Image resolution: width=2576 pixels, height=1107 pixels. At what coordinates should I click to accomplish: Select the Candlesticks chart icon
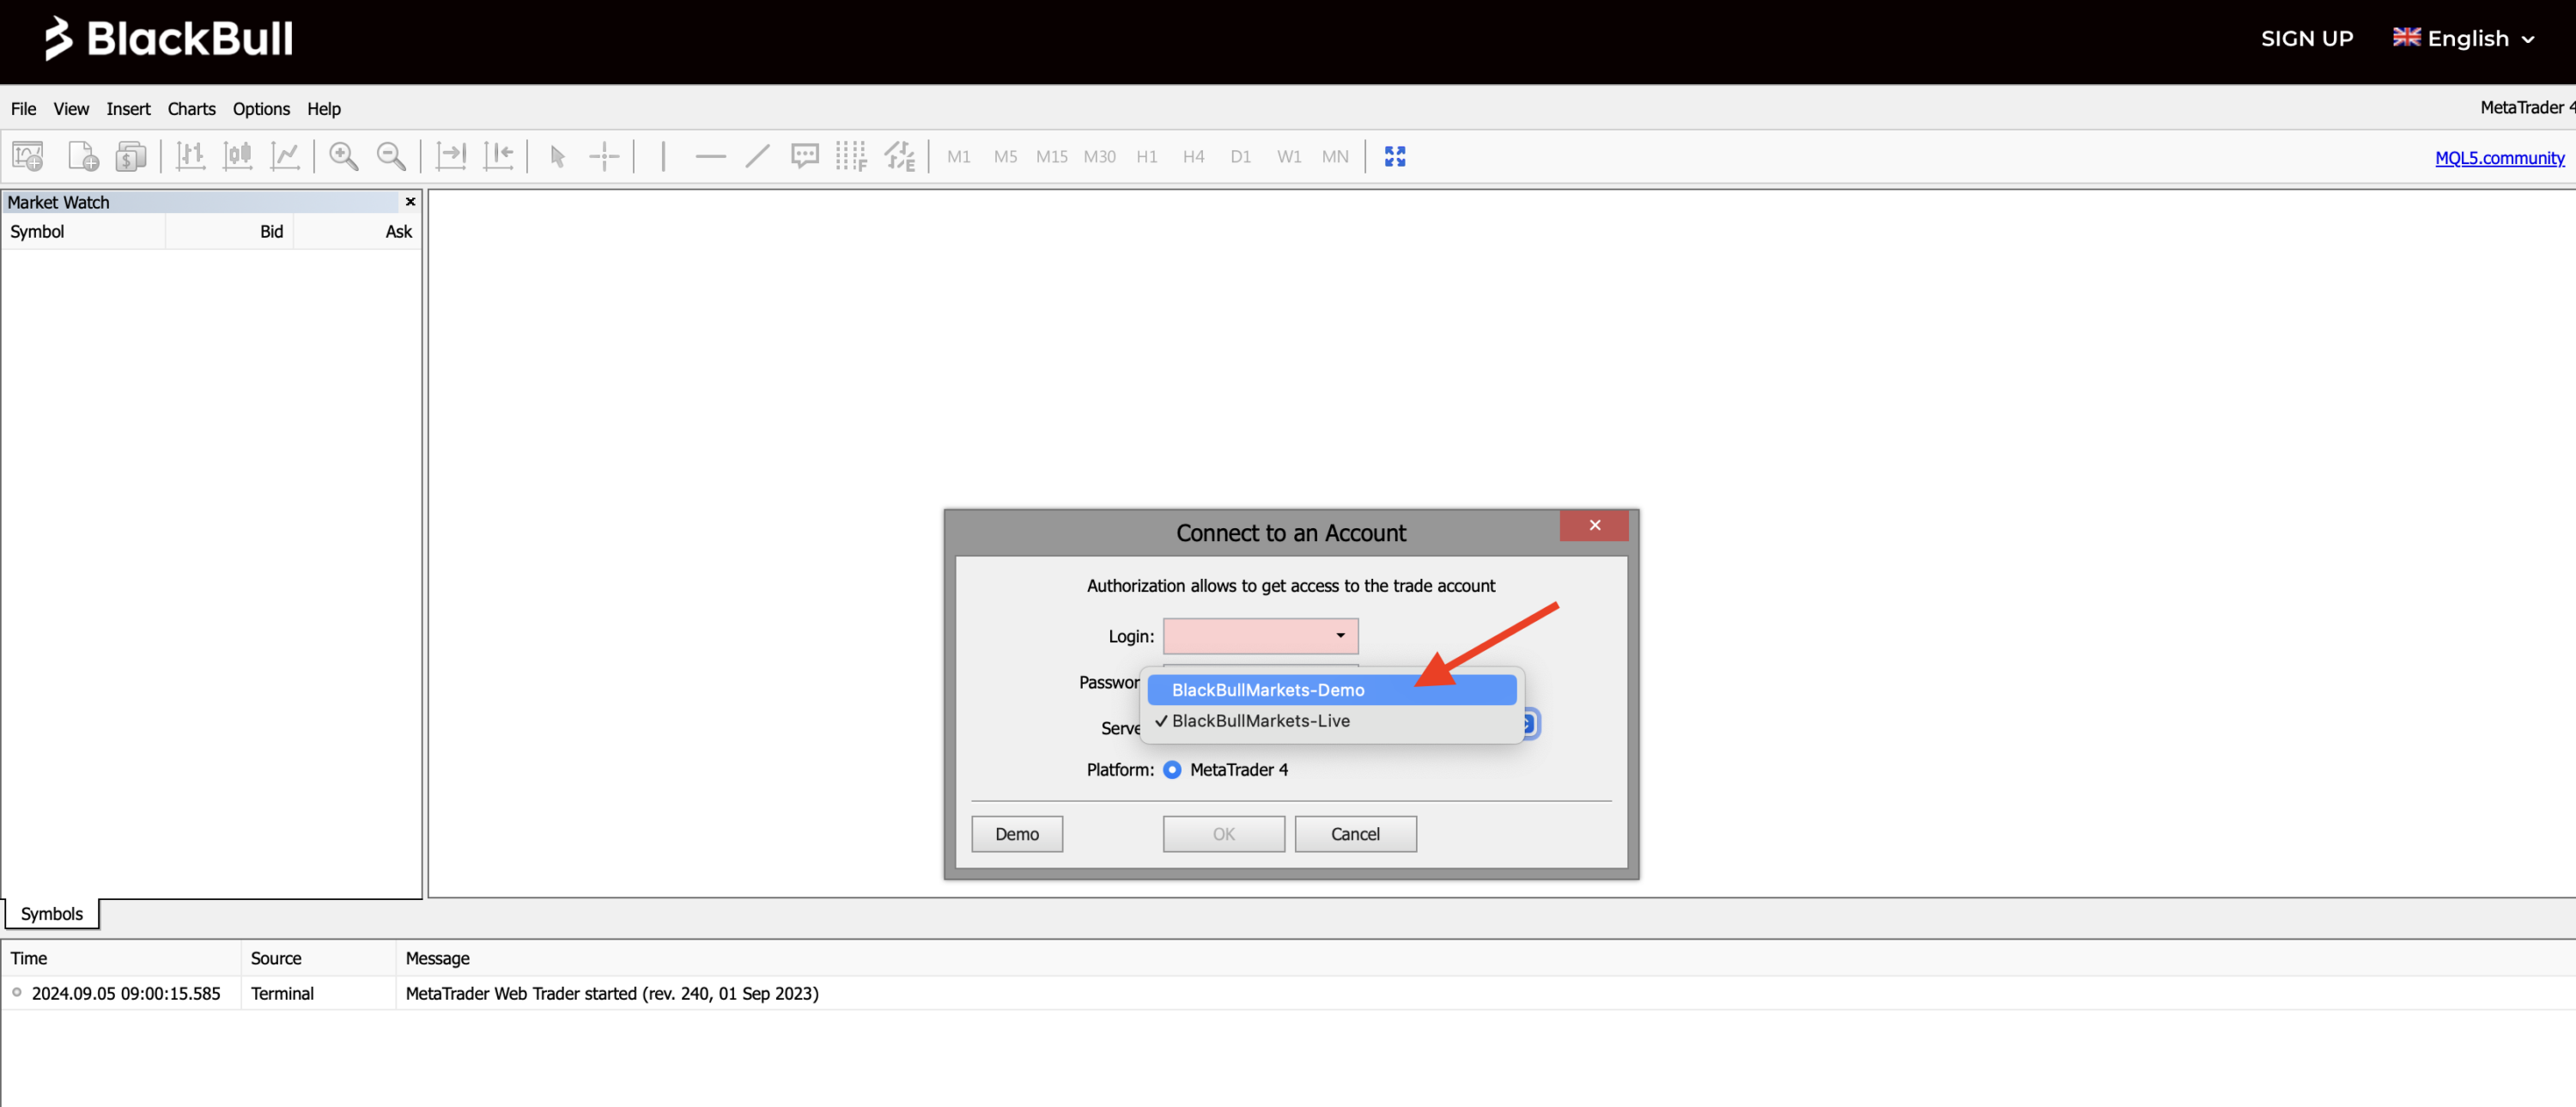238,156
